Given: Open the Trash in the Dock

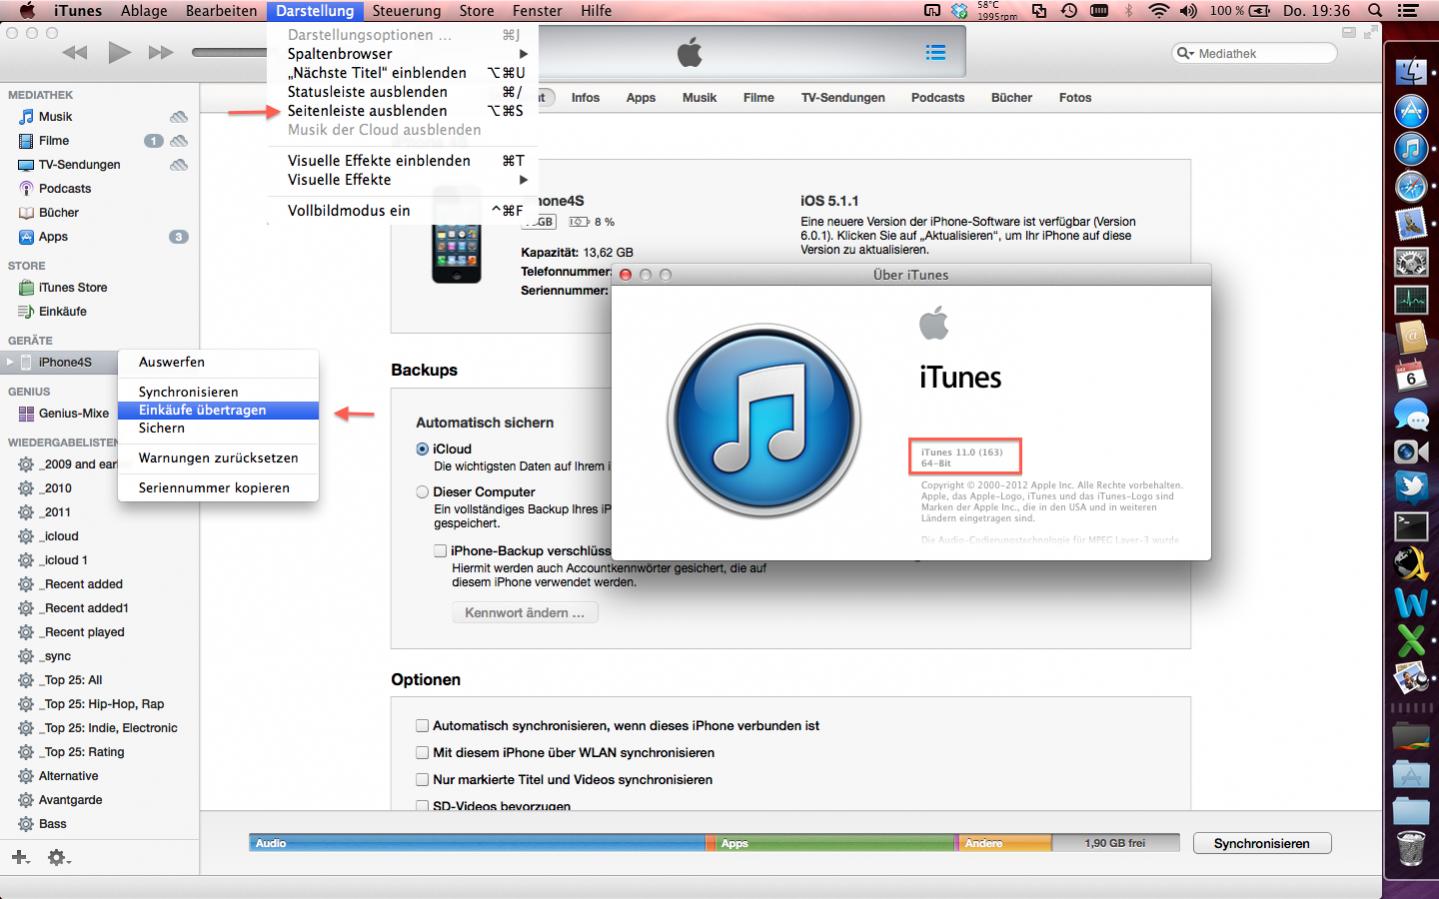Looking at the screenshot, I should click(x=1411, y=848).
